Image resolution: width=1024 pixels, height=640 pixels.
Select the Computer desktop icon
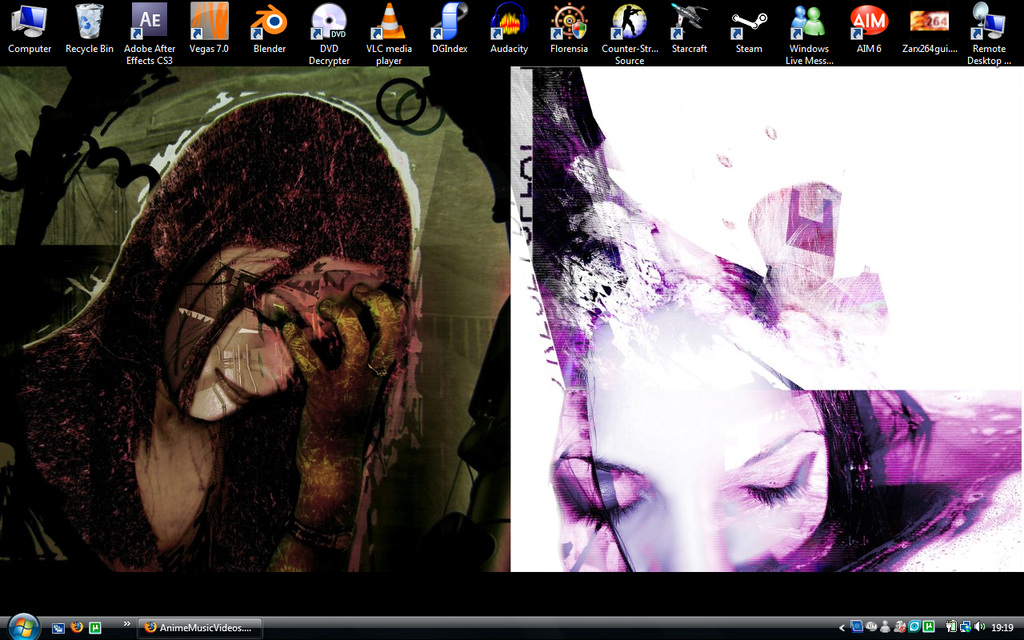[x=29, y=29]
